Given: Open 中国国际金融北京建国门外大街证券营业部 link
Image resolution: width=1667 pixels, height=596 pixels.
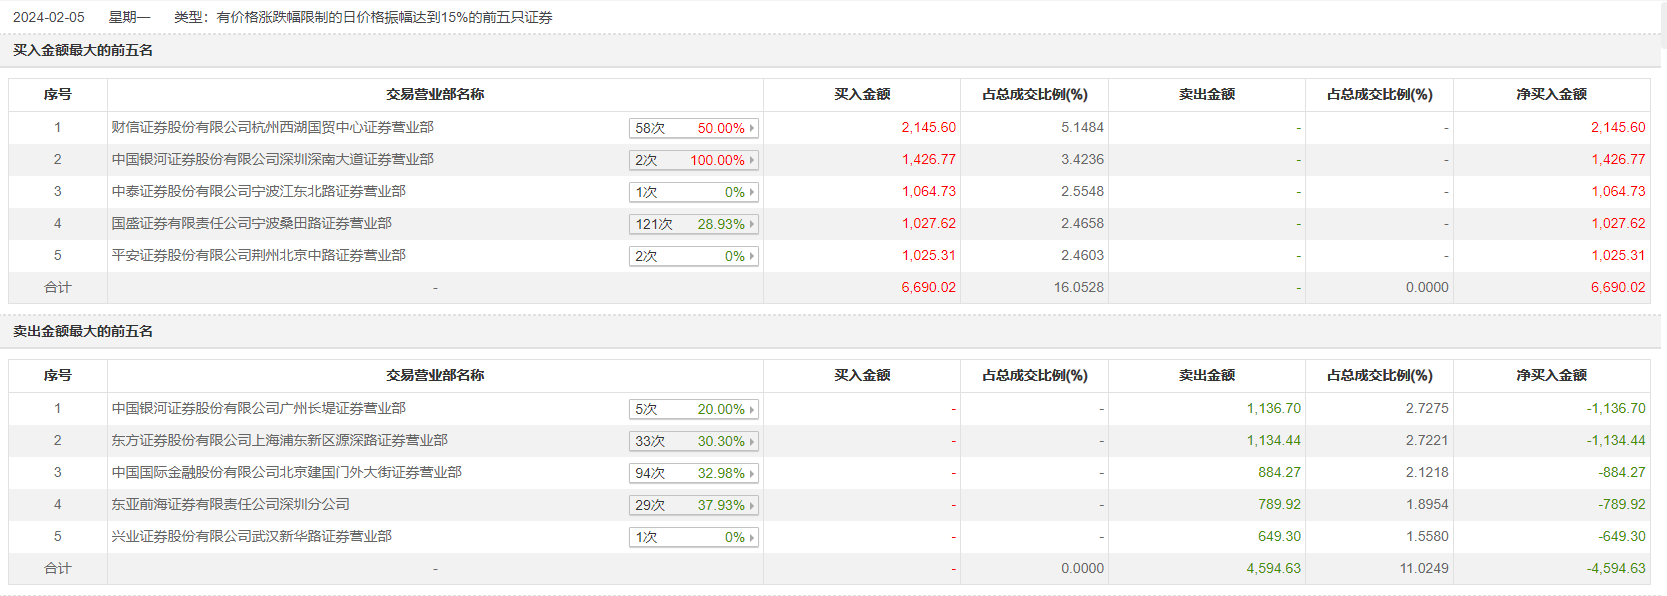Looking at the screenshot, I should (286, 472).
